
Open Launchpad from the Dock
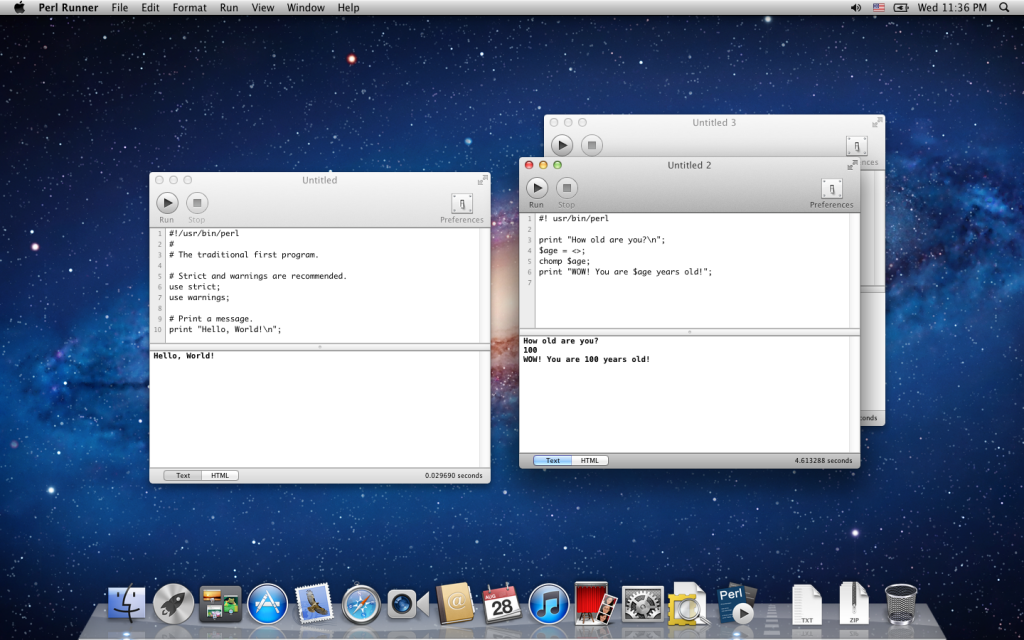tap(173, 603)
